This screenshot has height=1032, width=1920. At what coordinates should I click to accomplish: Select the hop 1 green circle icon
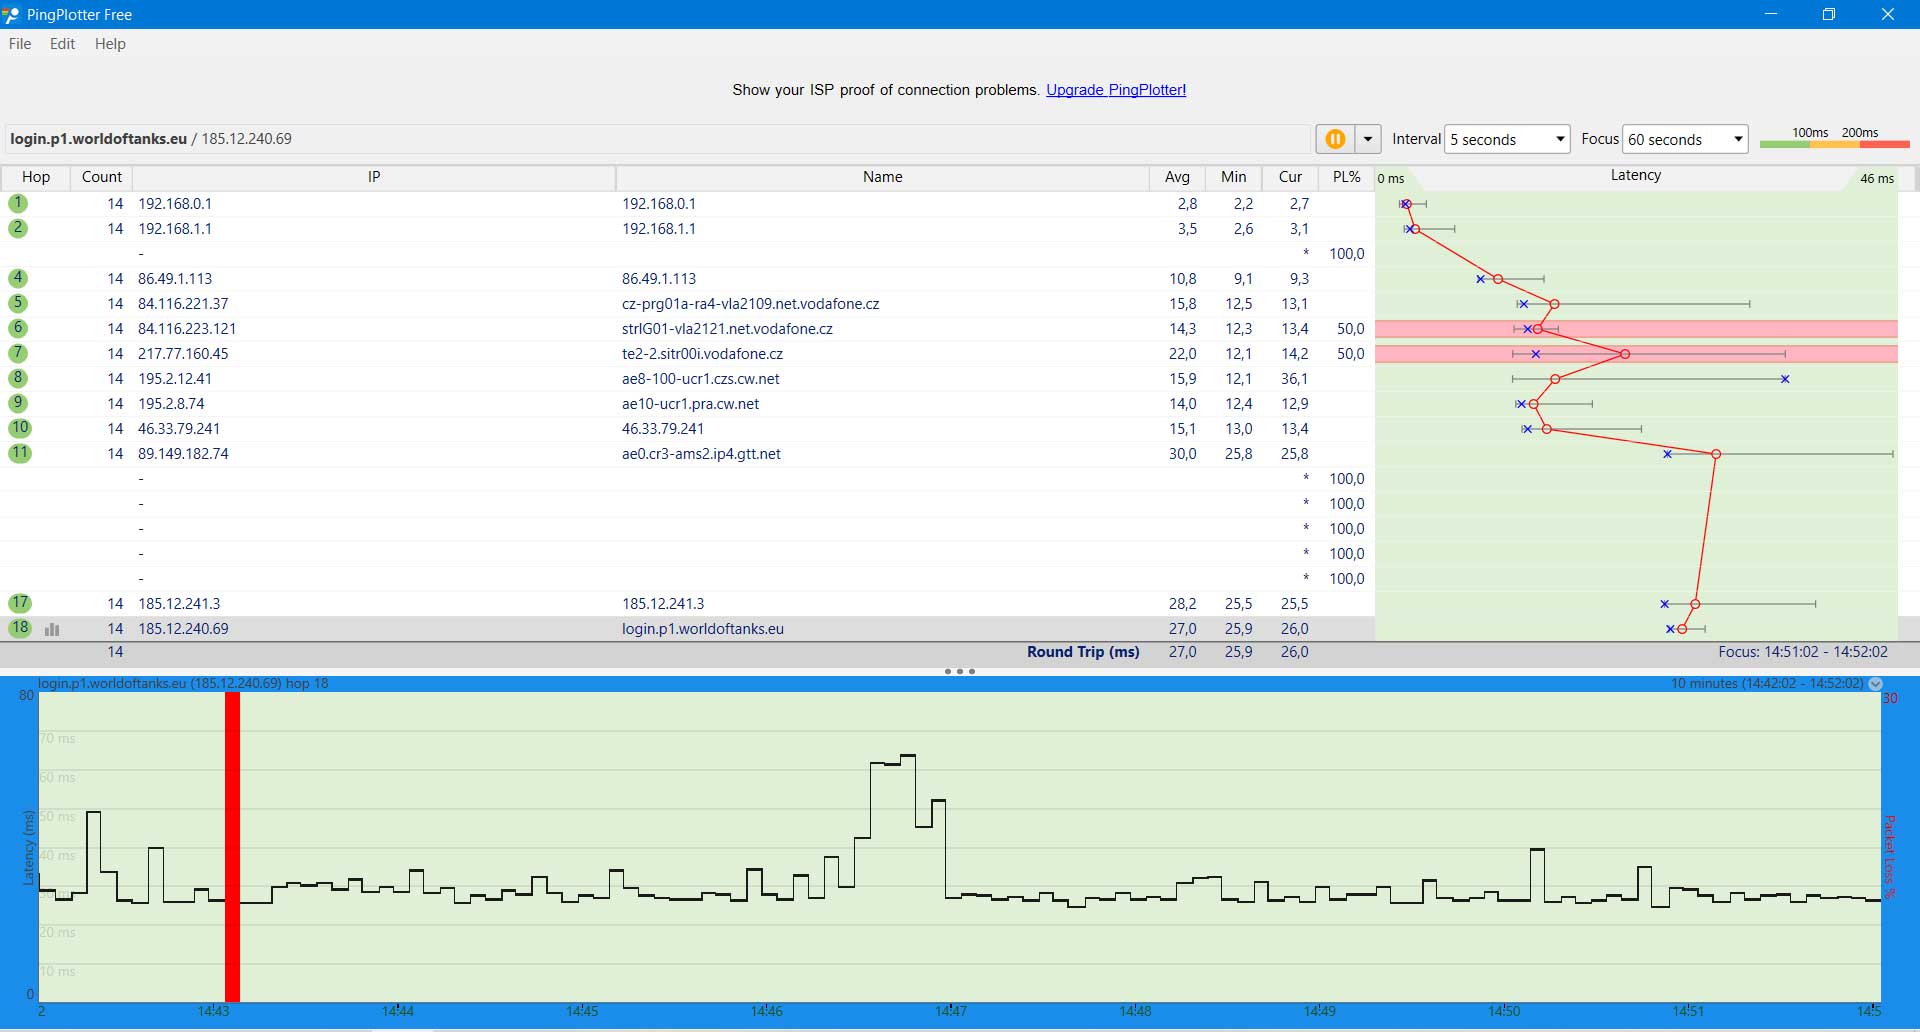point(18,203)
